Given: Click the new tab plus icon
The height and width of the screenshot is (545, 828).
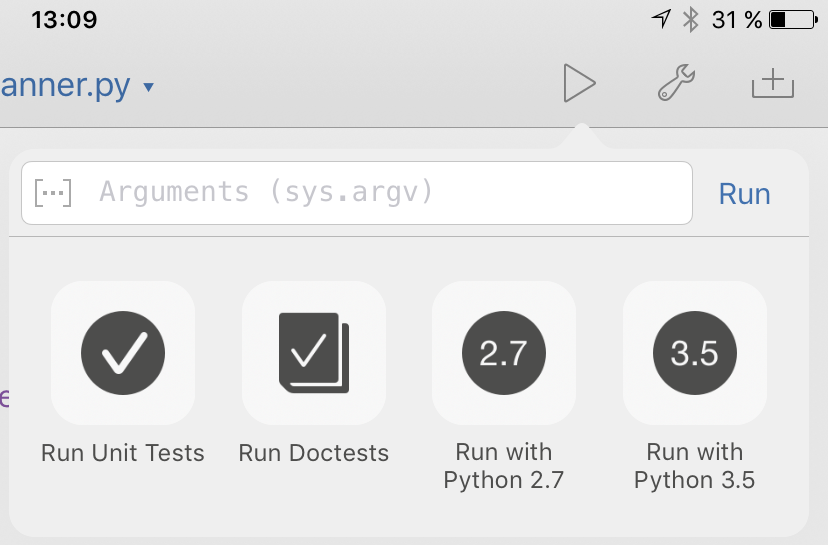Looking at the screenshot, I should point(772,85).
